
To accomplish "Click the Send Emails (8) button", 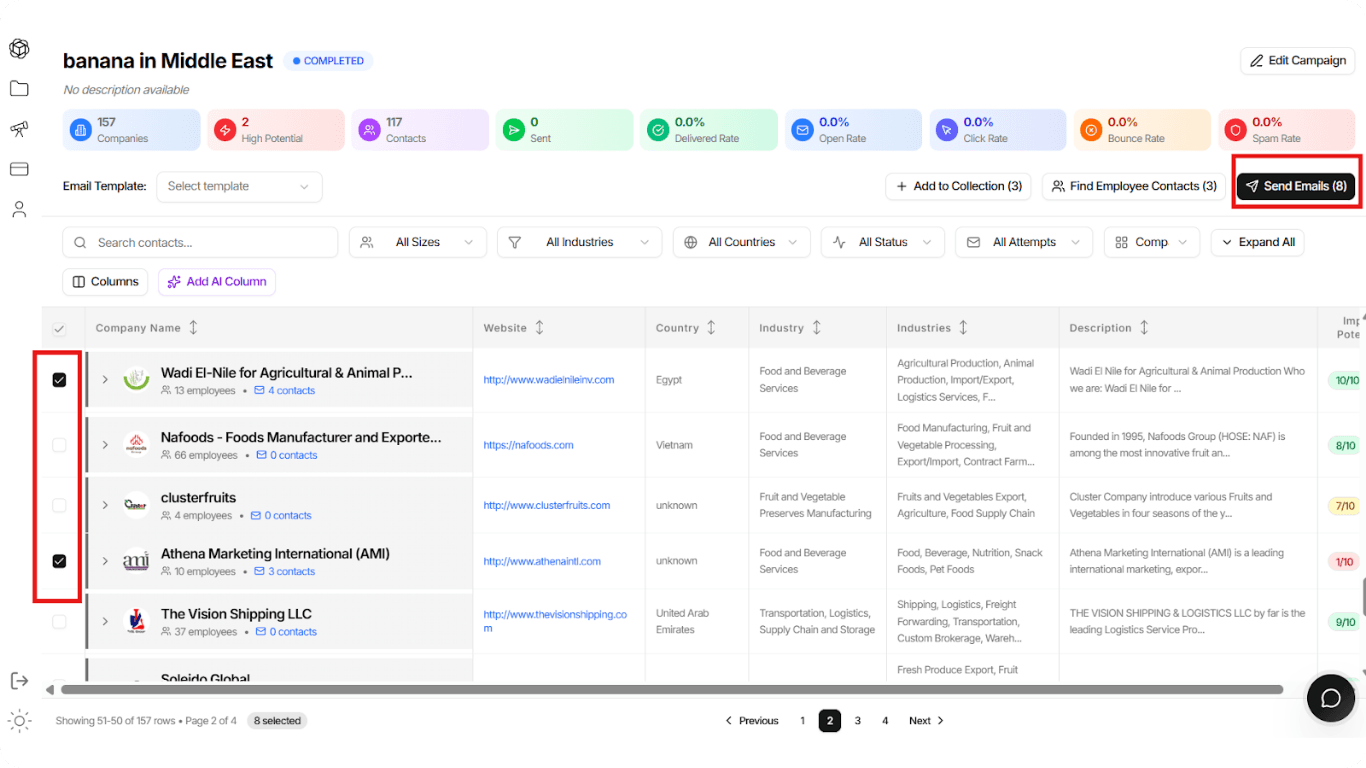I will (x=1296, y=185).
